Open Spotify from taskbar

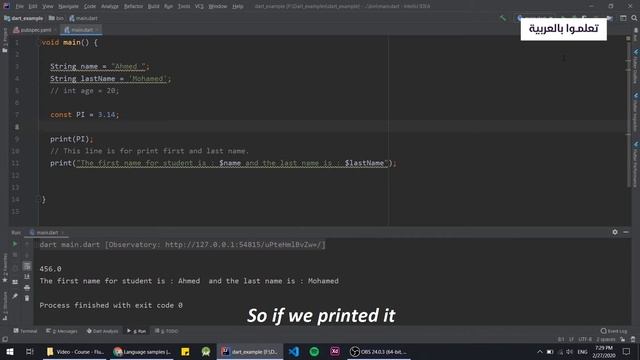pyautogui.click(x=314, y=351)
